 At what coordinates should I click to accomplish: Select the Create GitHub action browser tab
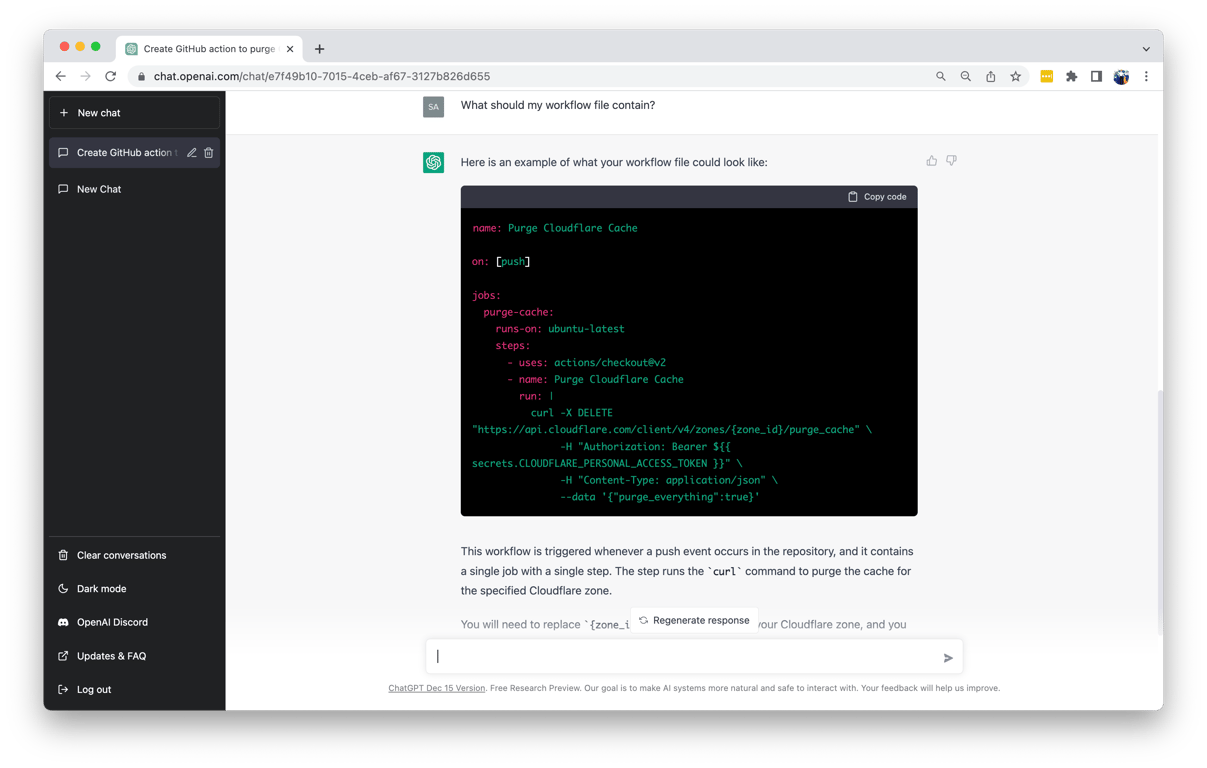pyautogui.click(x=210, y=48)
